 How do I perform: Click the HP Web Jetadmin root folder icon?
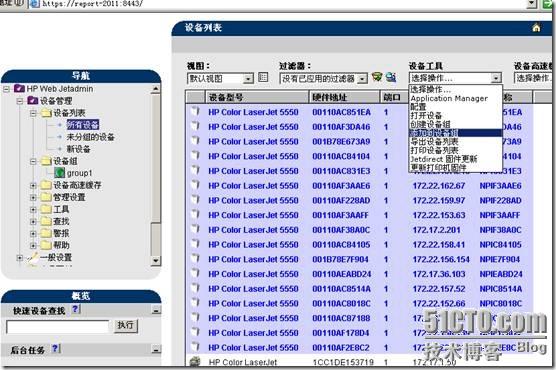[x=19, y=88]
